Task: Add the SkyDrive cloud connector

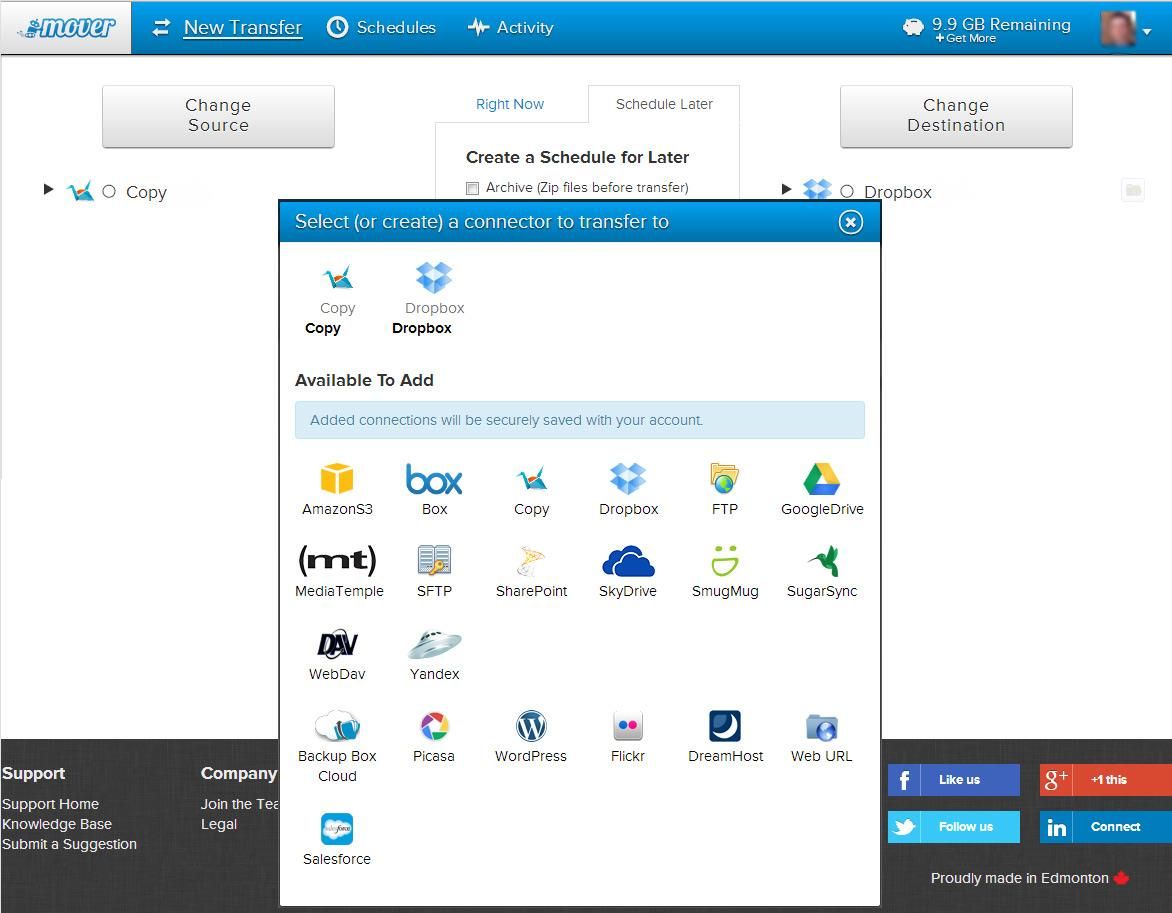Action: [627, 562]
